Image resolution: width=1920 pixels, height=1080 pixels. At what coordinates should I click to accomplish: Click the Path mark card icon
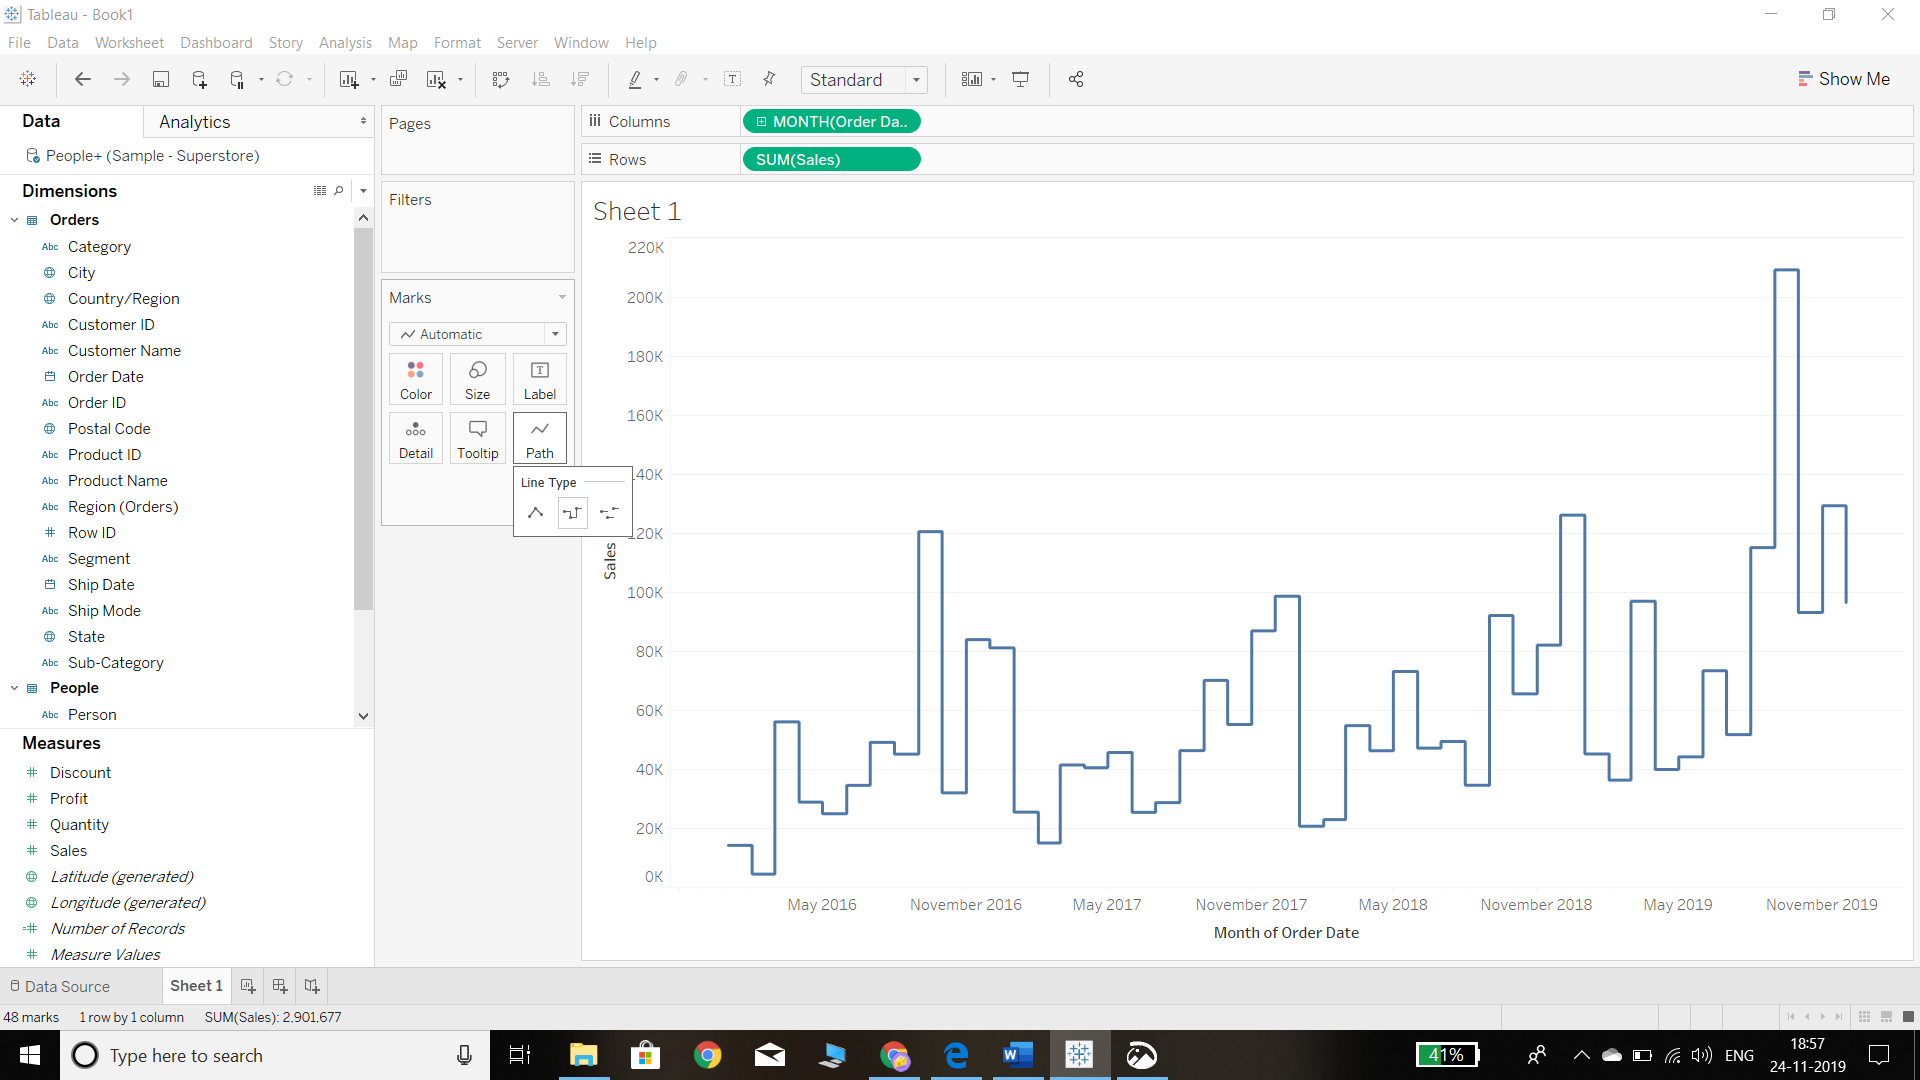click(539, 438)
